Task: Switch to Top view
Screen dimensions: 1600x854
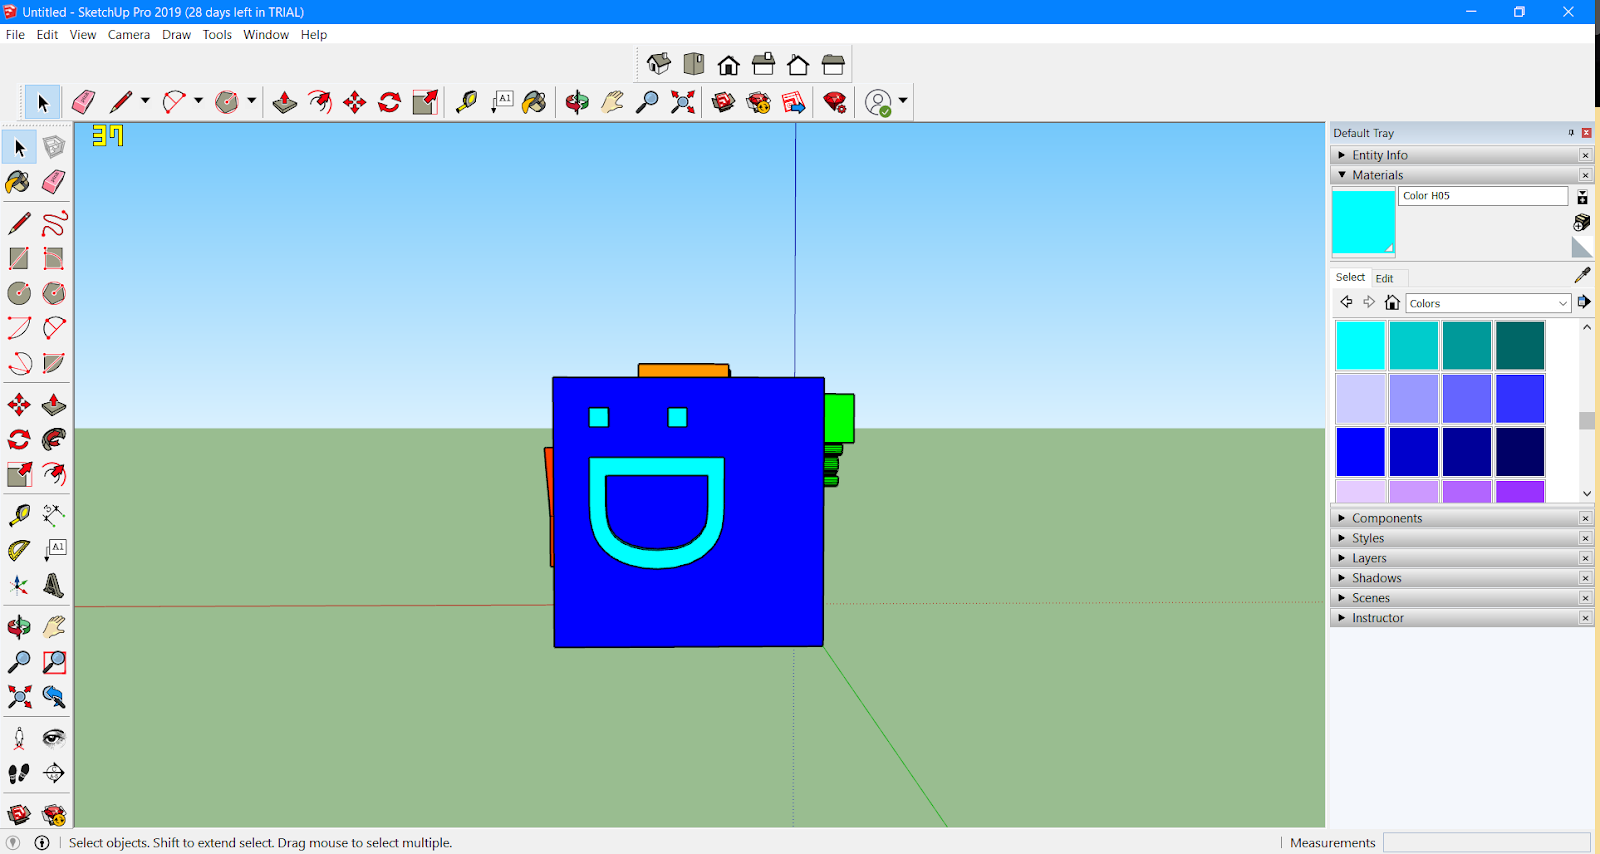Action: 693,65
